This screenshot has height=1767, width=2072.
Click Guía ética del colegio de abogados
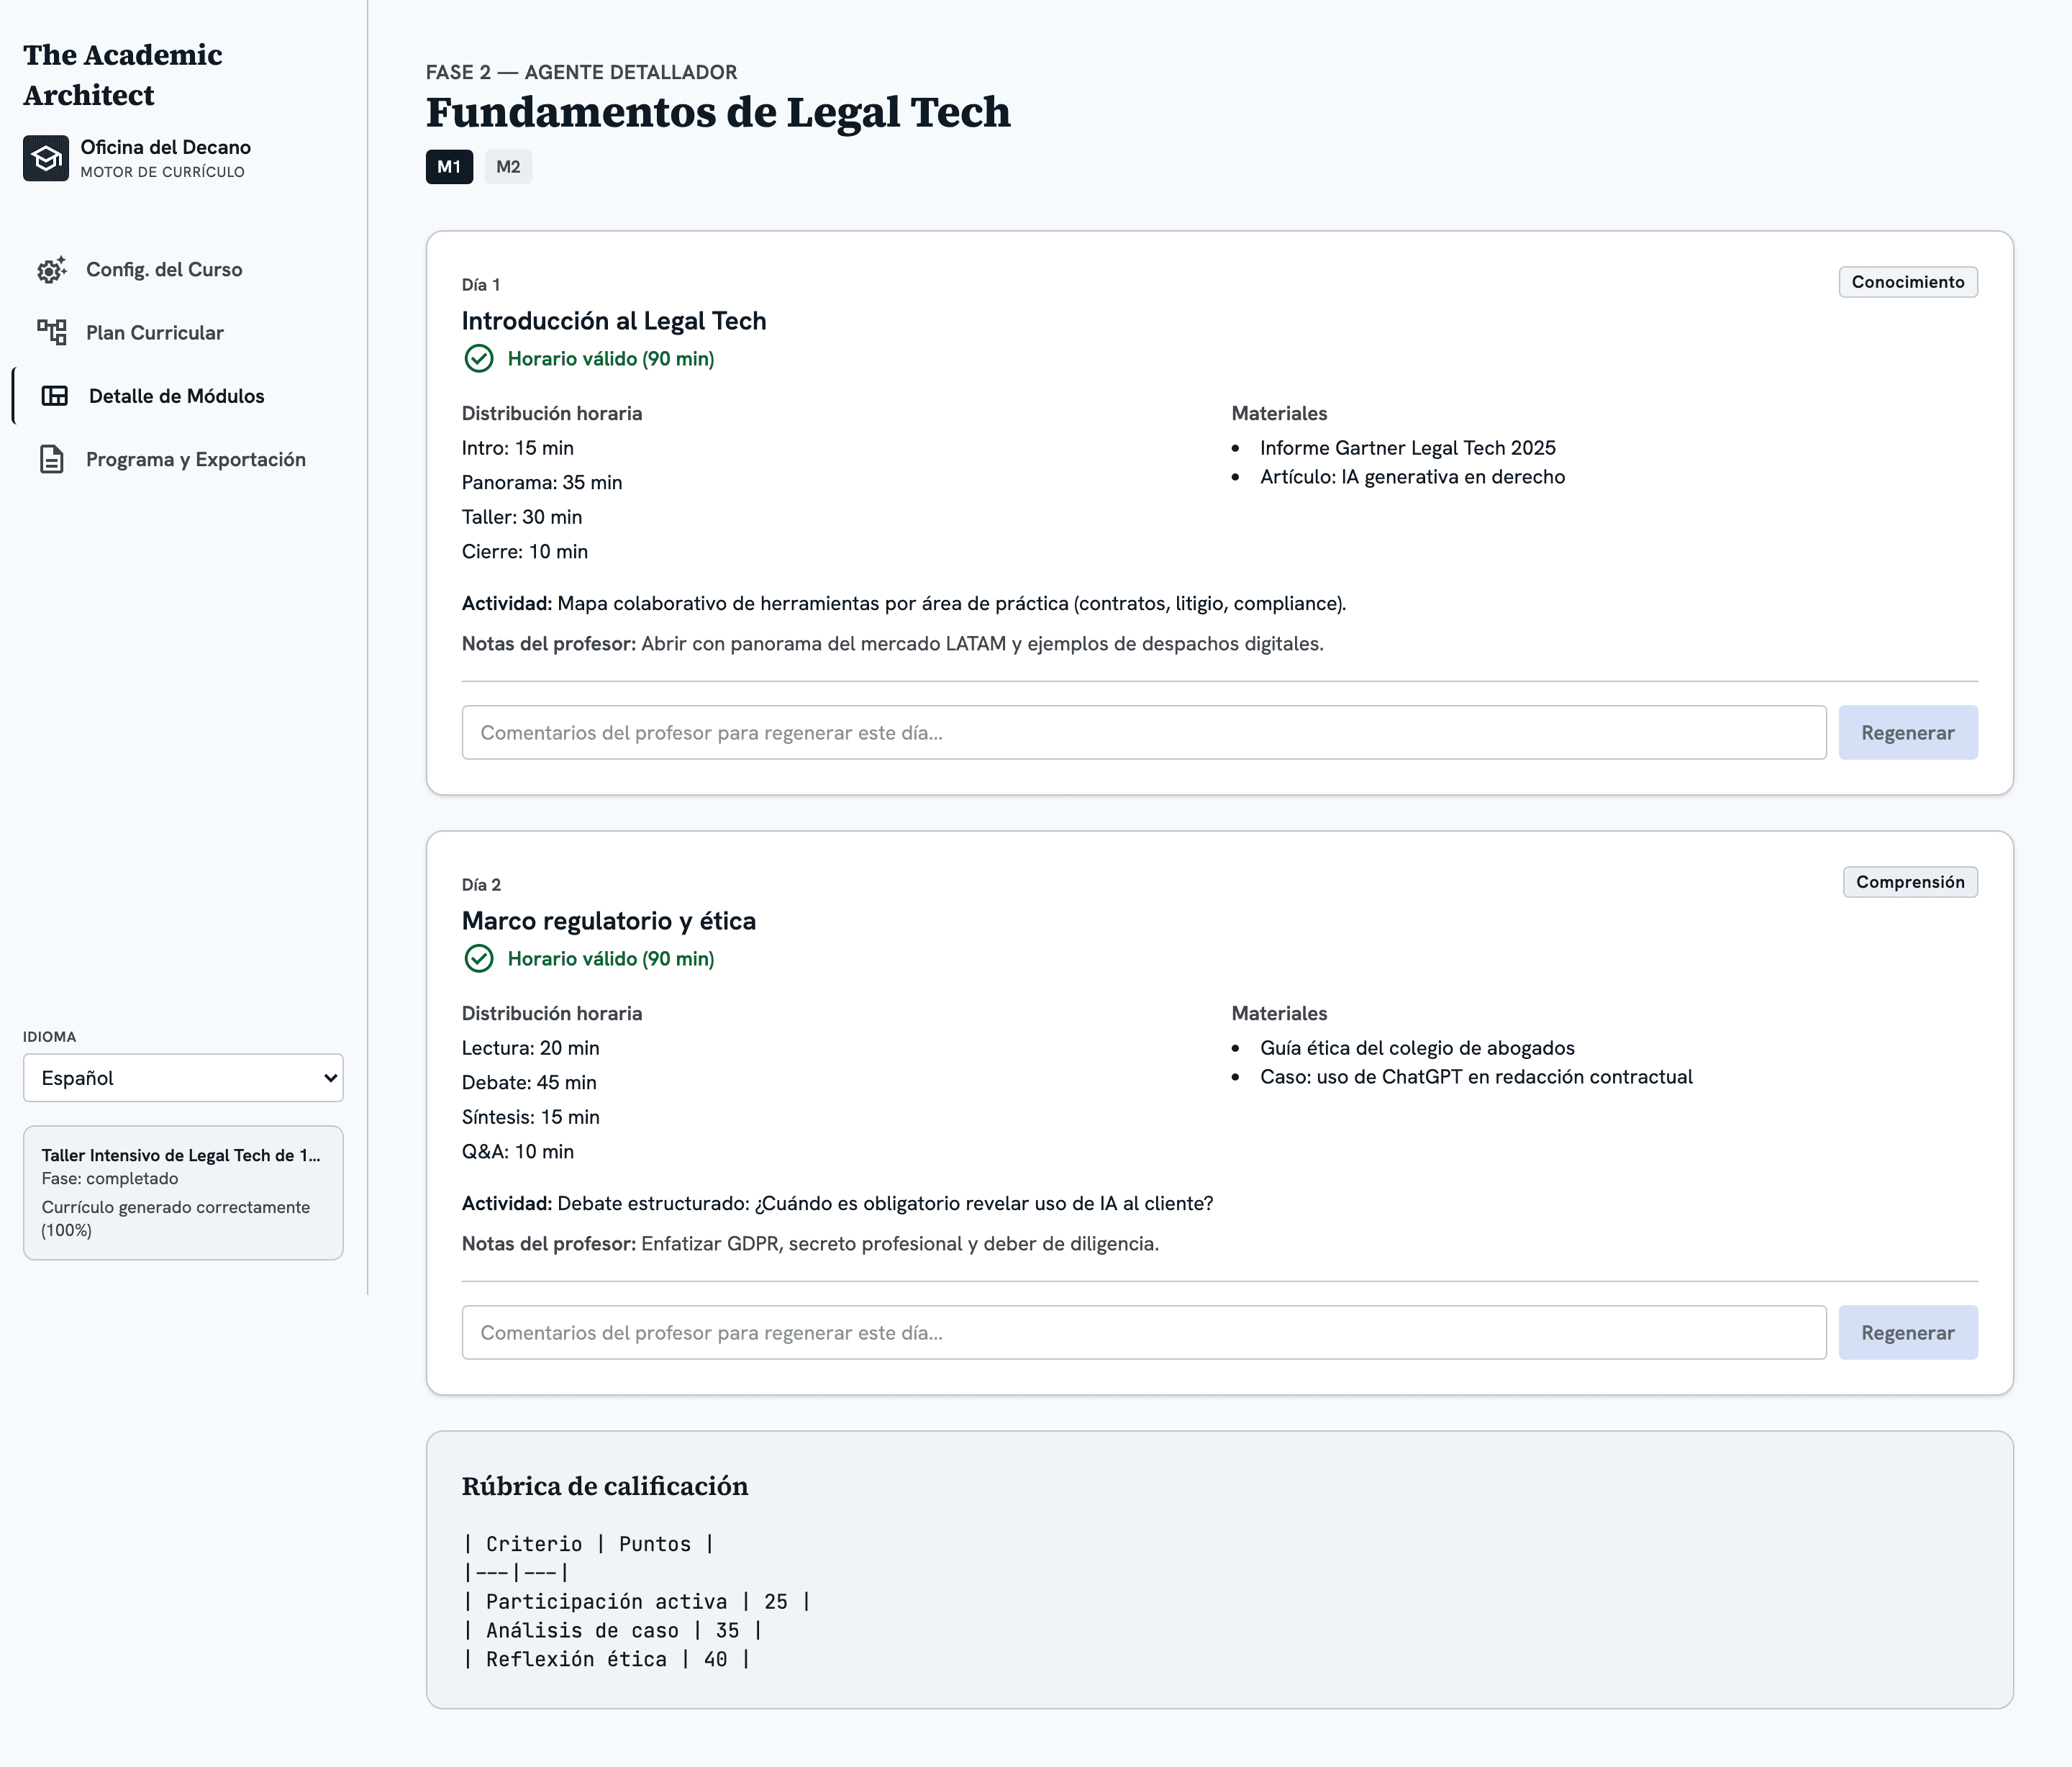pos(1417,1048)
